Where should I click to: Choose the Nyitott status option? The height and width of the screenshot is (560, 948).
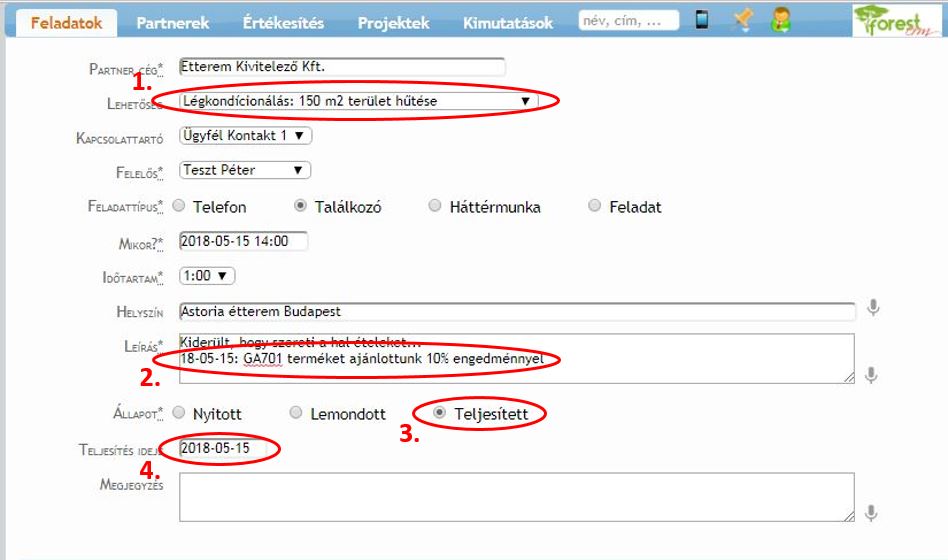(x=180, y=412)
